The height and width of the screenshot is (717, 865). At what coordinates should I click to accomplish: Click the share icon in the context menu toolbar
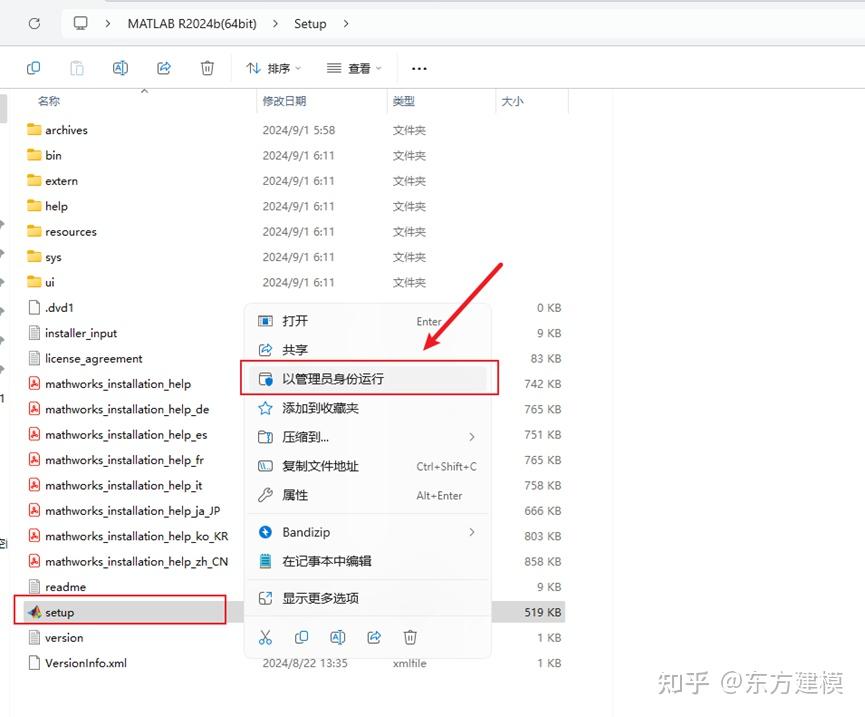click(372, 637)
